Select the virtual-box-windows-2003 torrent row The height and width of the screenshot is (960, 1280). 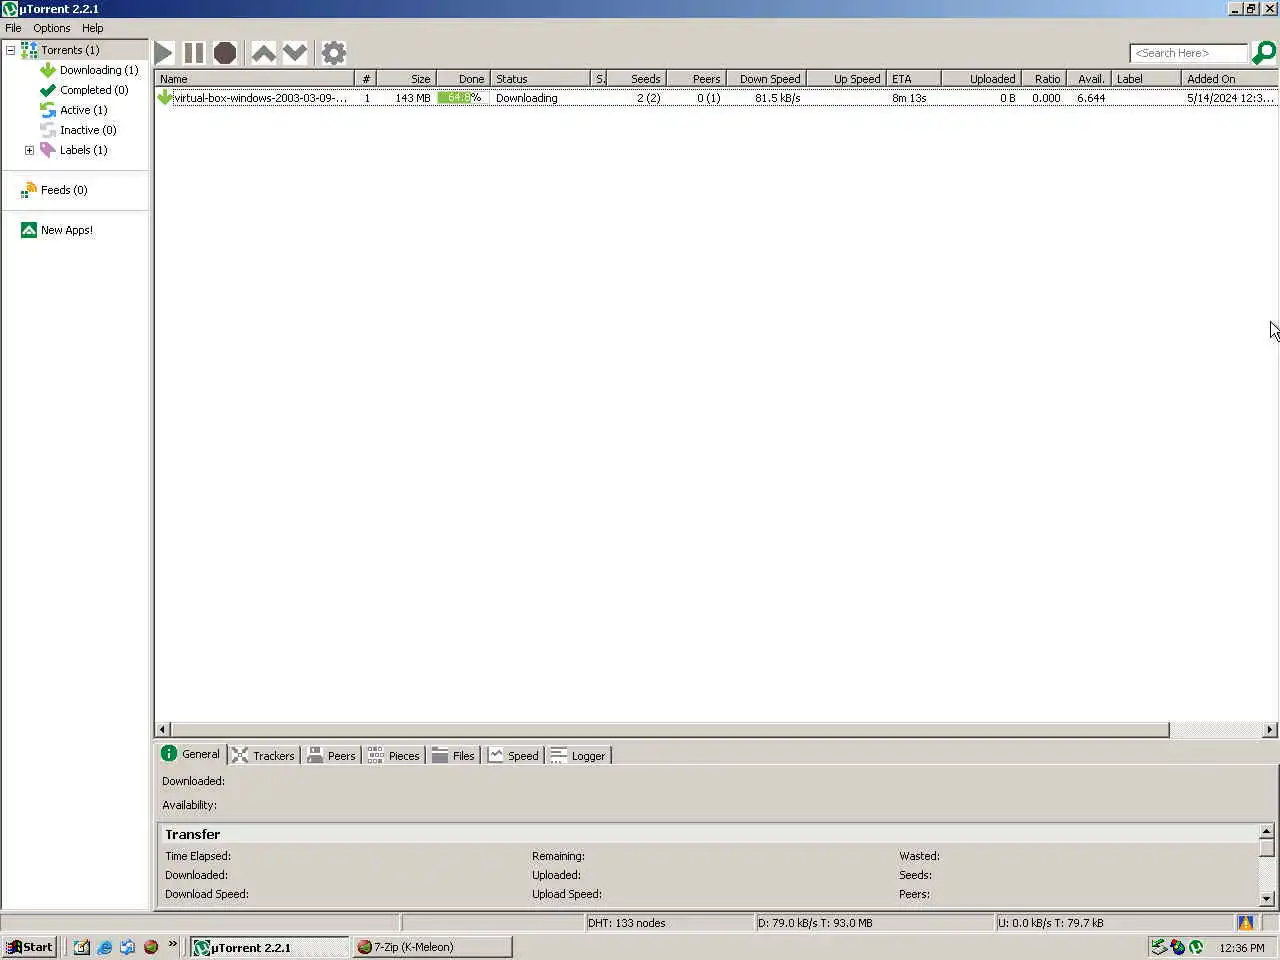(x=716, y=98)
